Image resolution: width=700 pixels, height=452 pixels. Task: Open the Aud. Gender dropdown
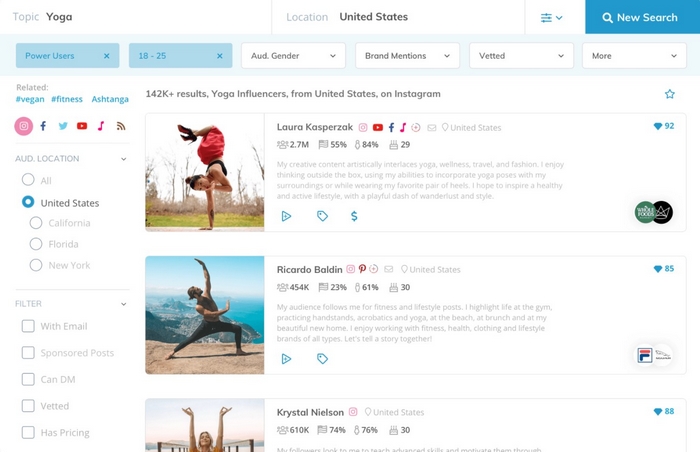coord(293,56)
